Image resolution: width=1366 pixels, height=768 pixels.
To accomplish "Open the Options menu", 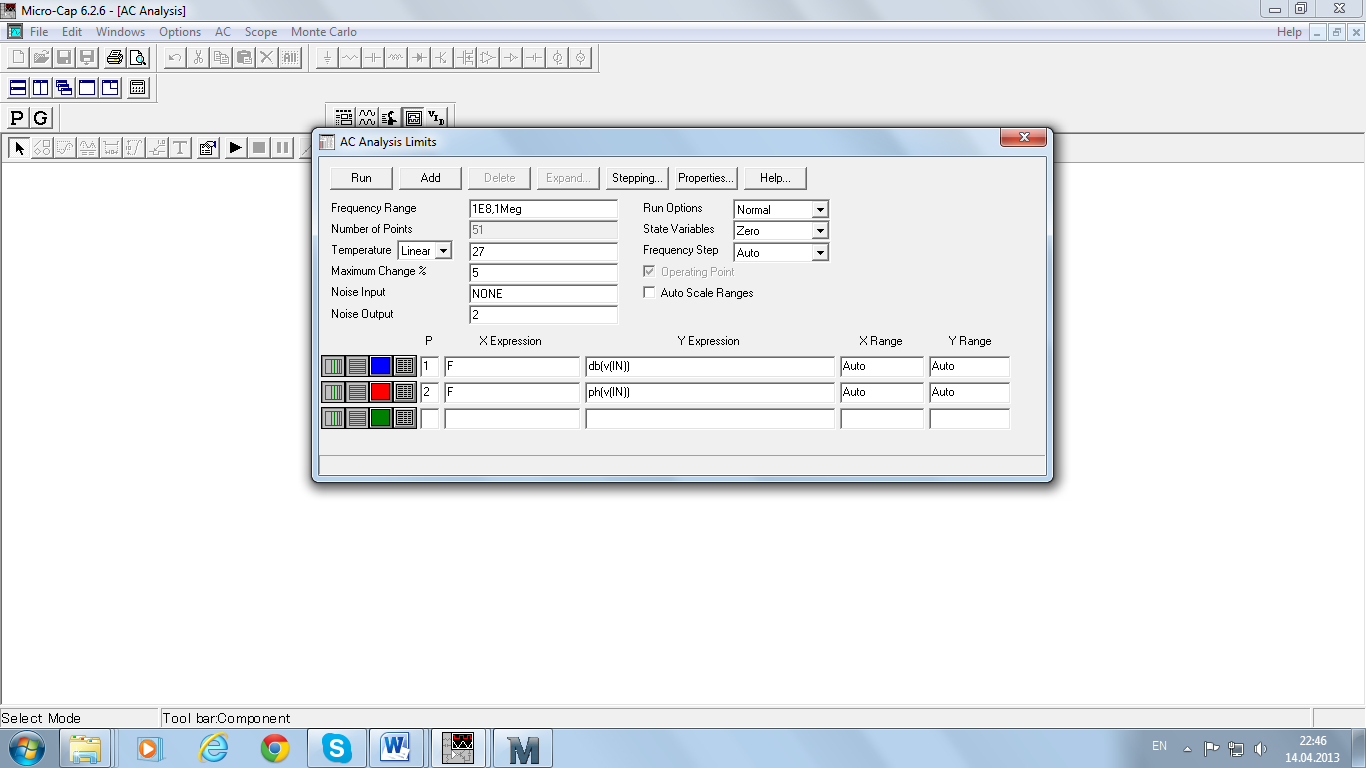I will (180, 32).
